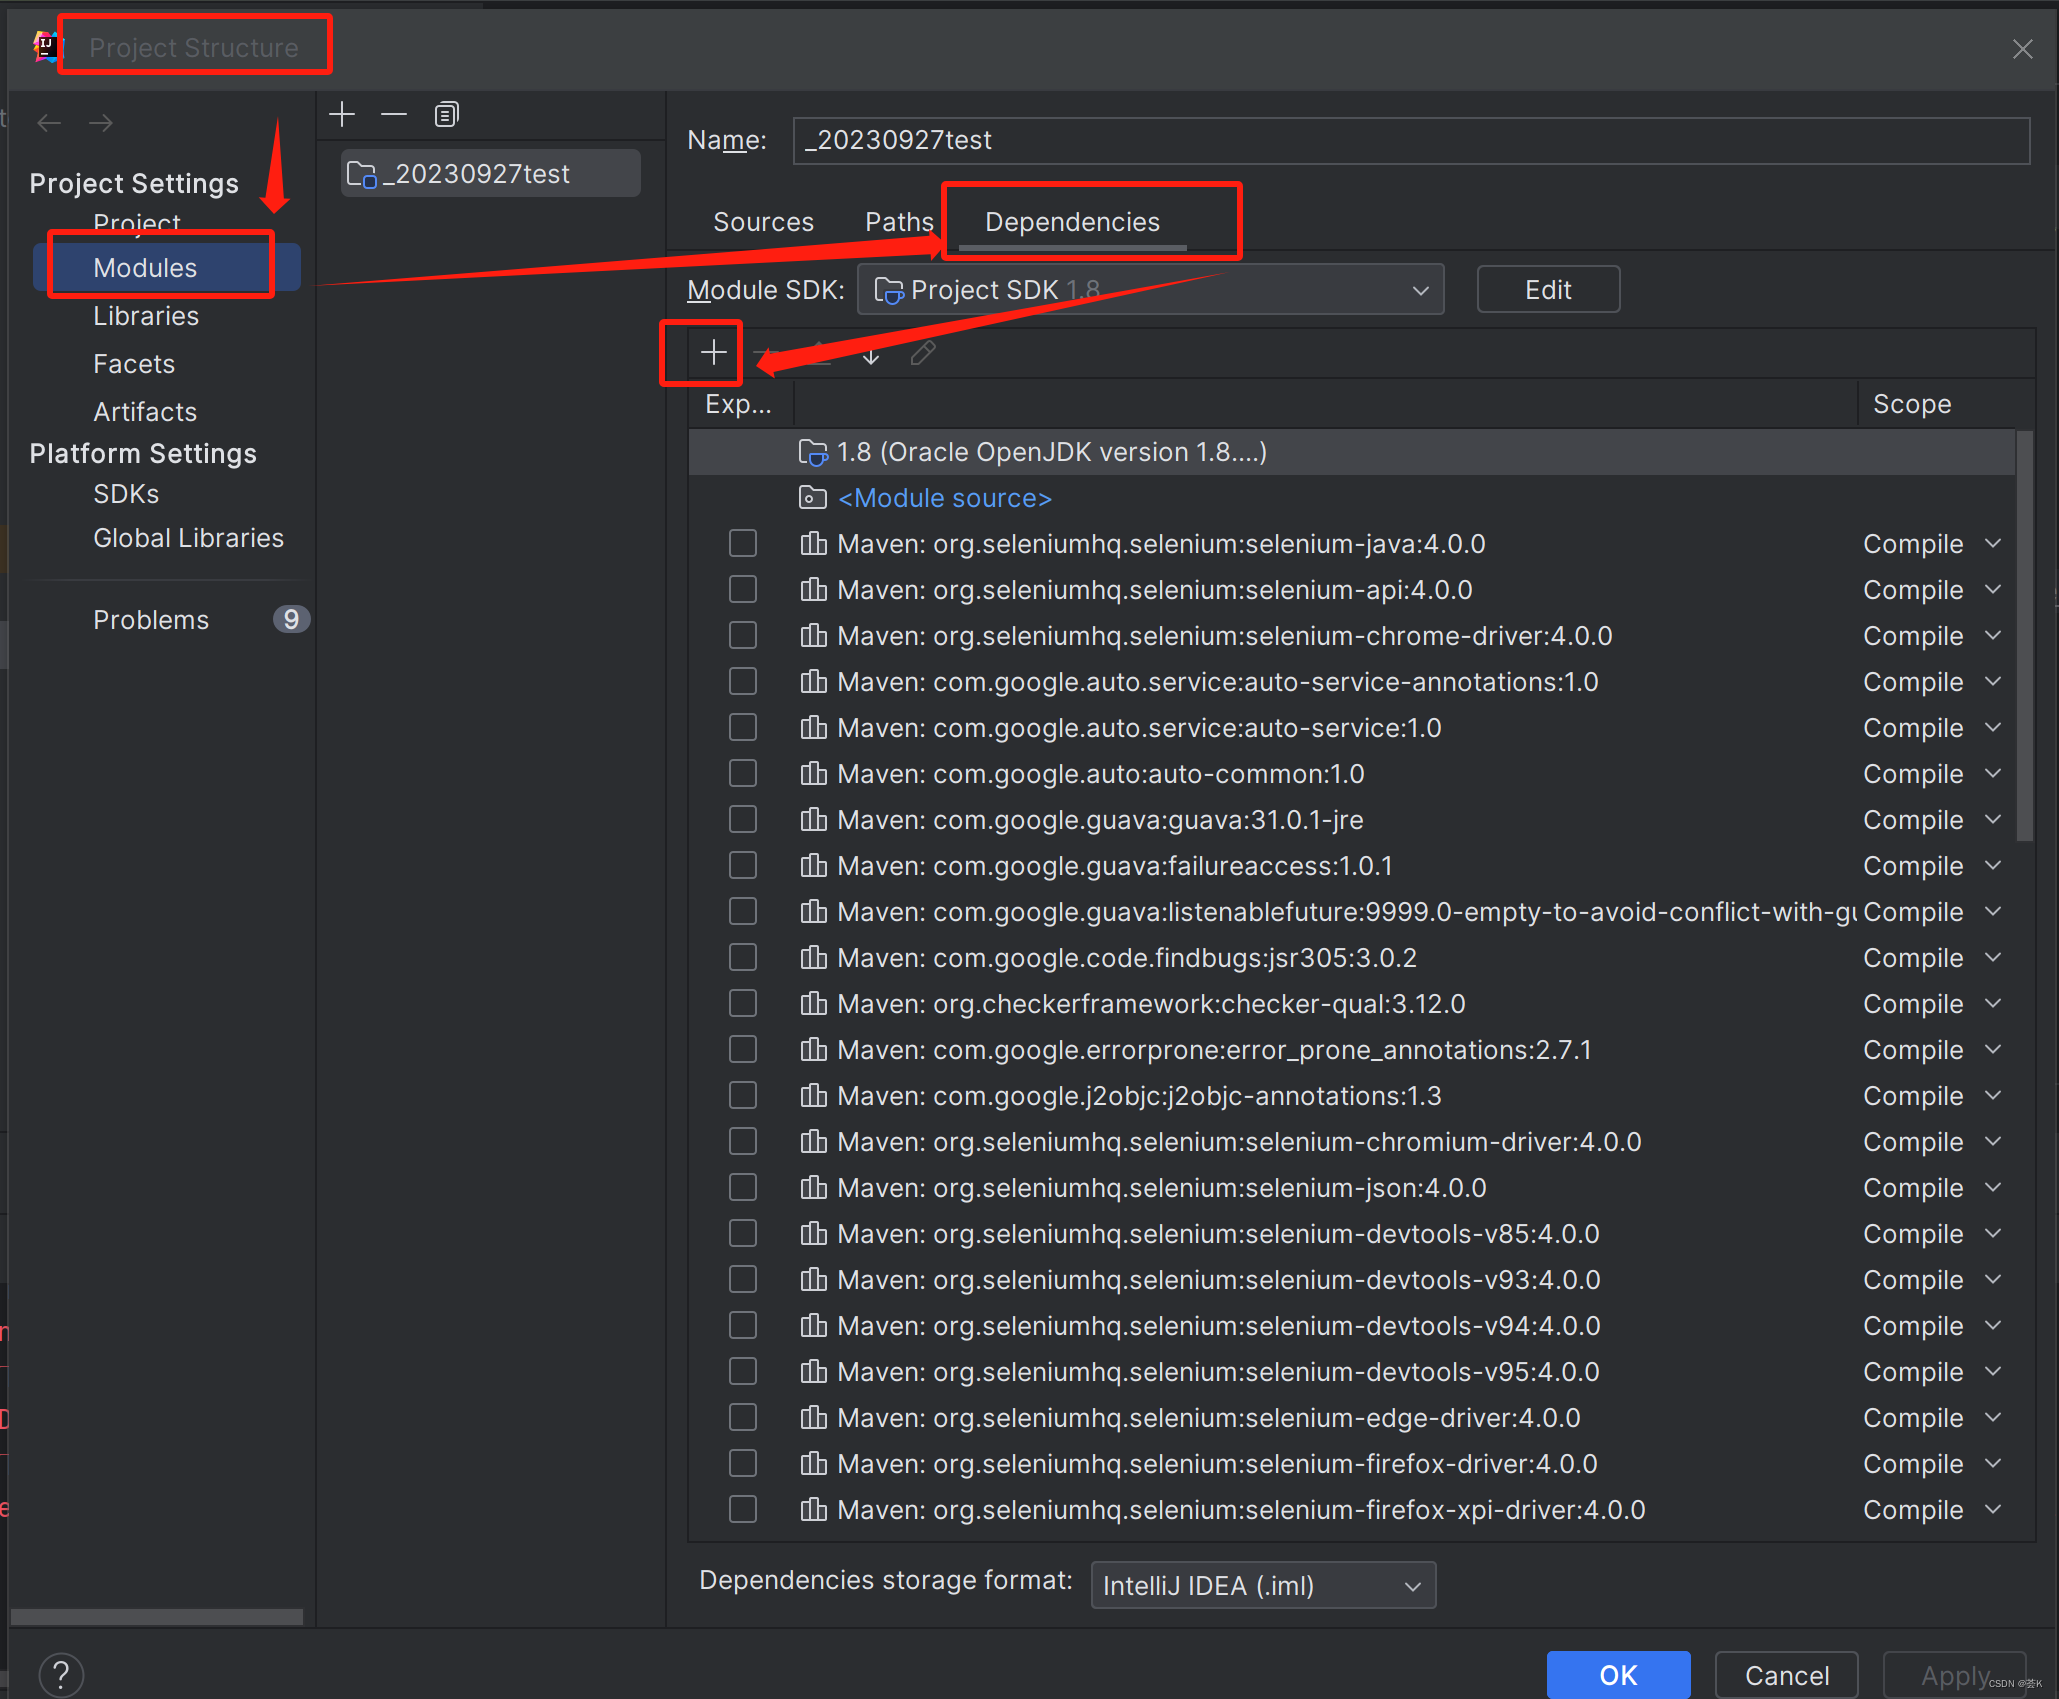Close the Project Structure dialog
Screen dimensions: 2059x1699
(x=2022, y=49)
